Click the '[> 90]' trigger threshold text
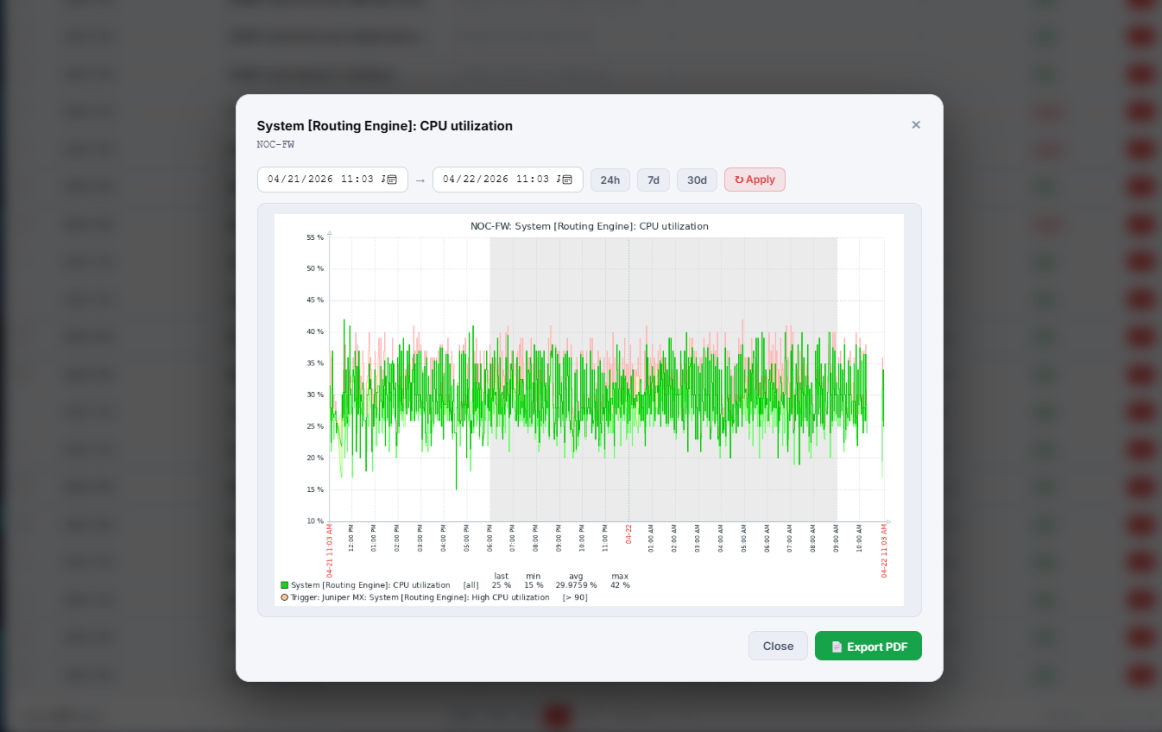 (x=575, y=597)
